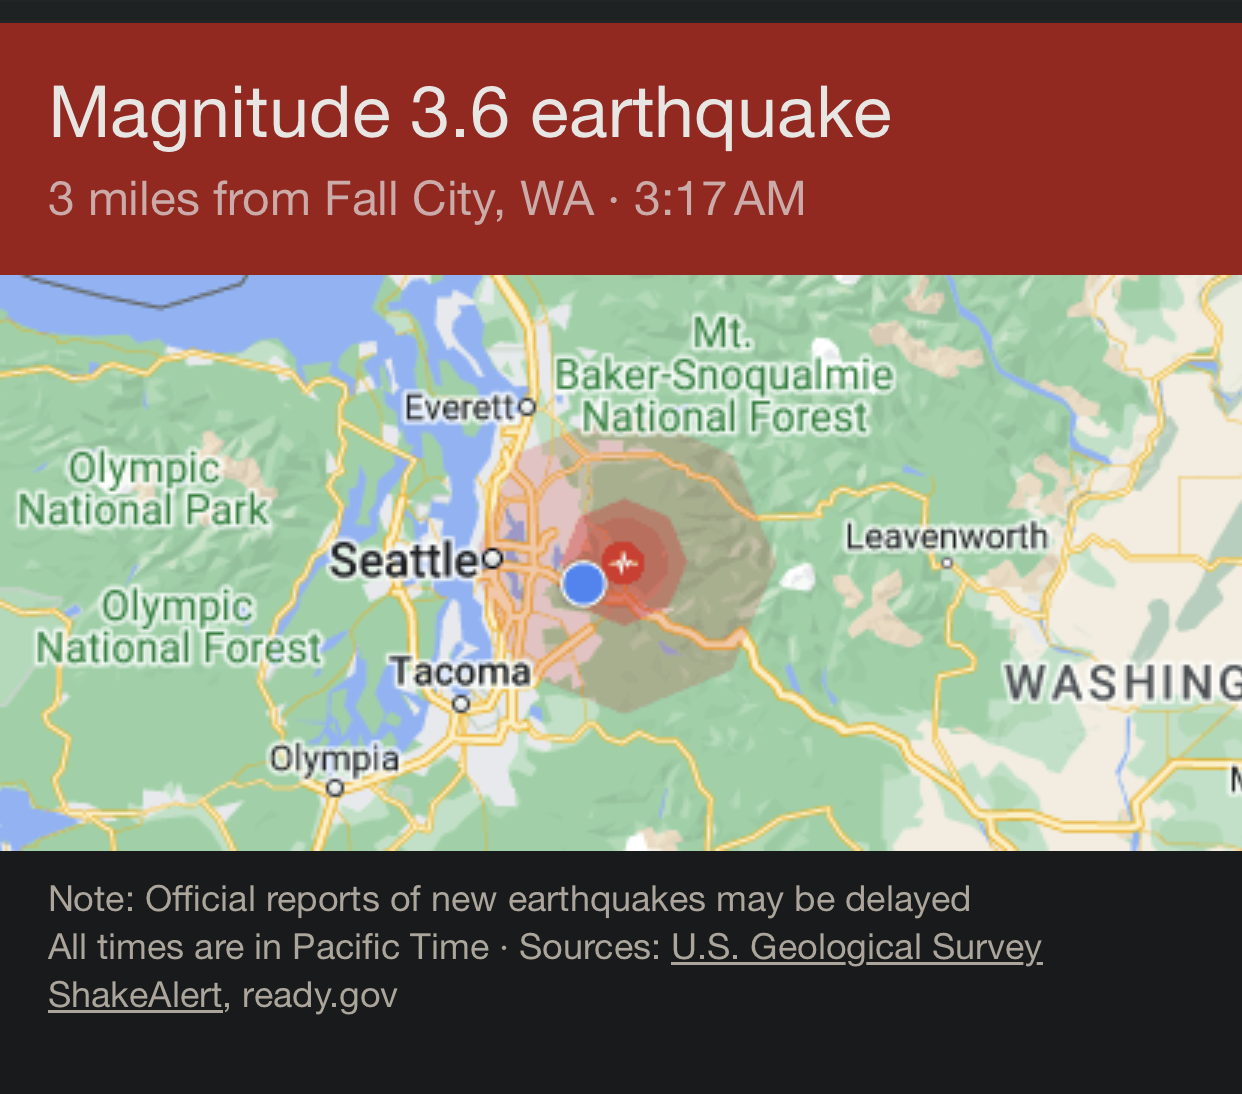1242x1094 pixels.
Task: Click the Olympic National Forest map label
Action: pos(178,627)
